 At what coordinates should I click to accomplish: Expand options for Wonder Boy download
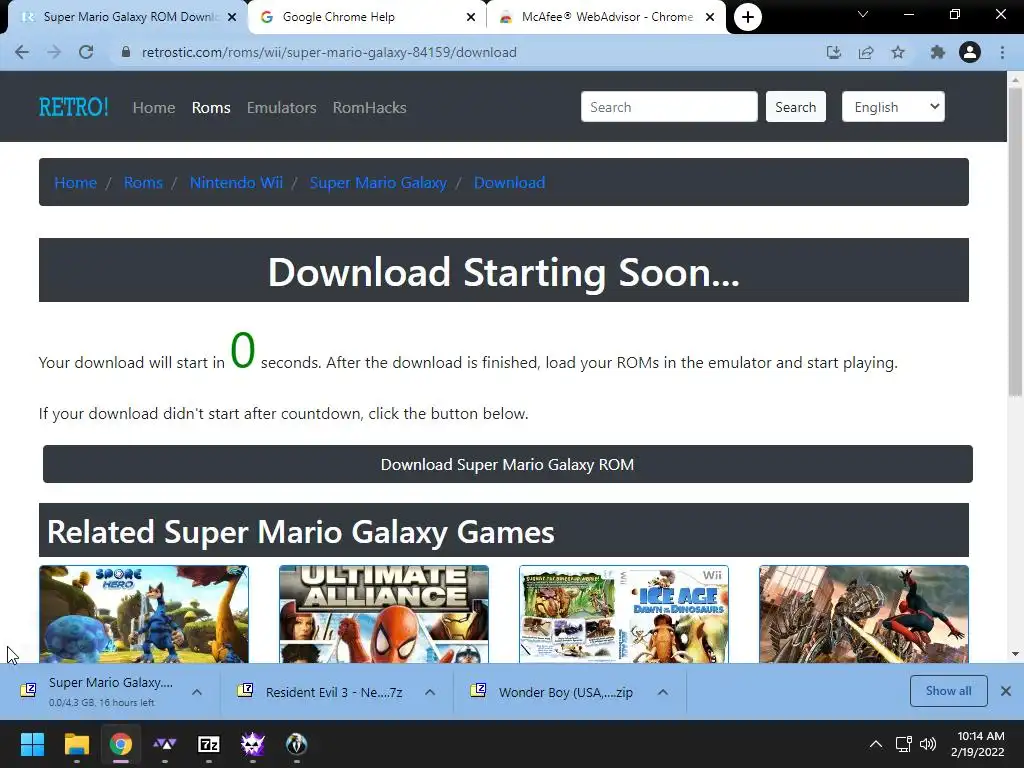point(662,692)
